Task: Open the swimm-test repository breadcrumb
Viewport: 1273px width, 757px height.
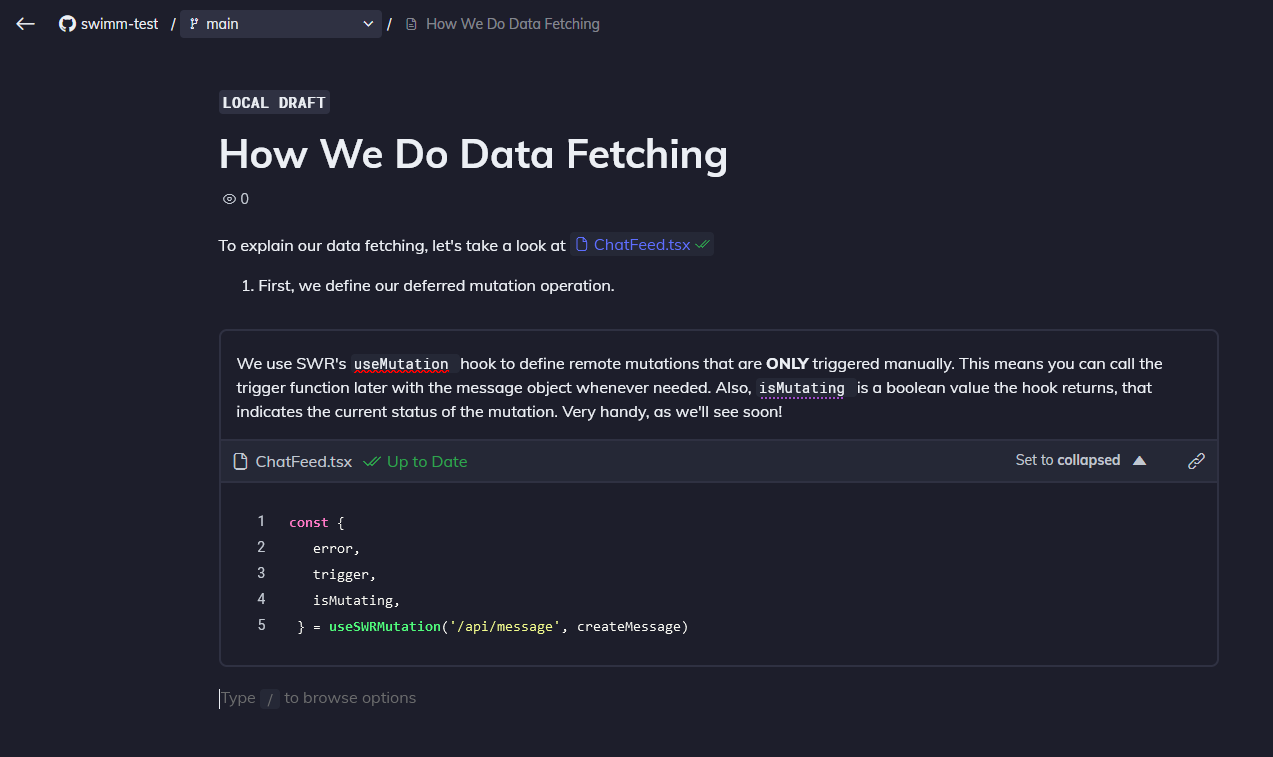Action: coord(119,24)
